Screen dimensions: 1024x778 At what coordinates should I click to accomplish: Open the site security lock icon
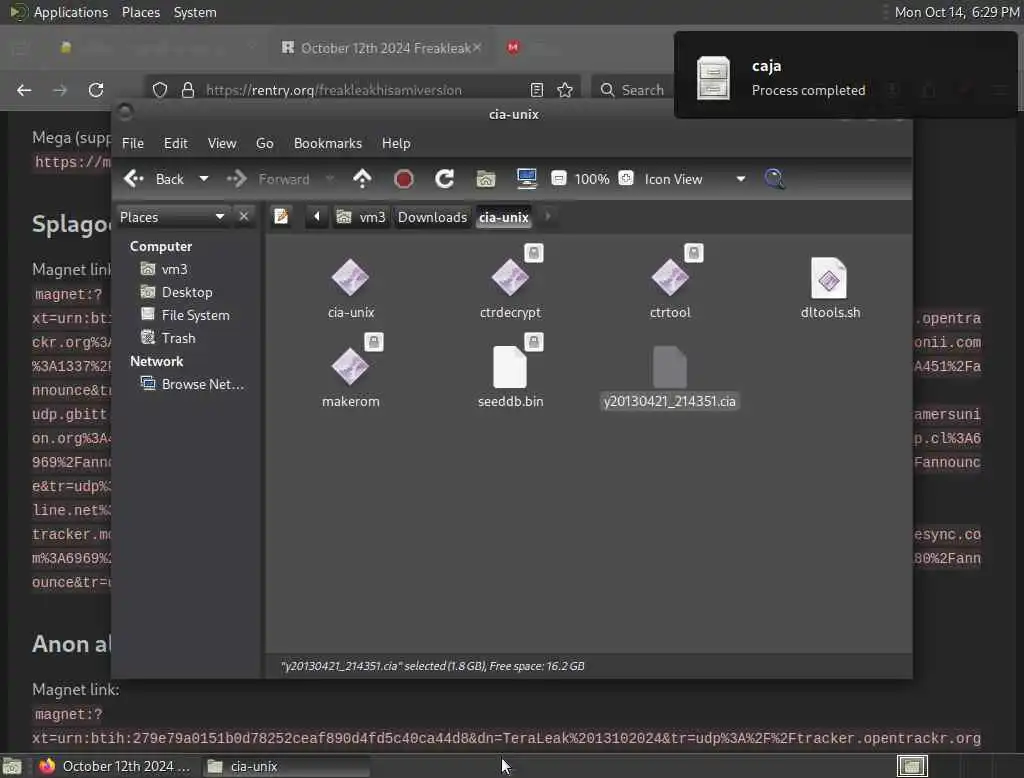[x=188, y=90]
